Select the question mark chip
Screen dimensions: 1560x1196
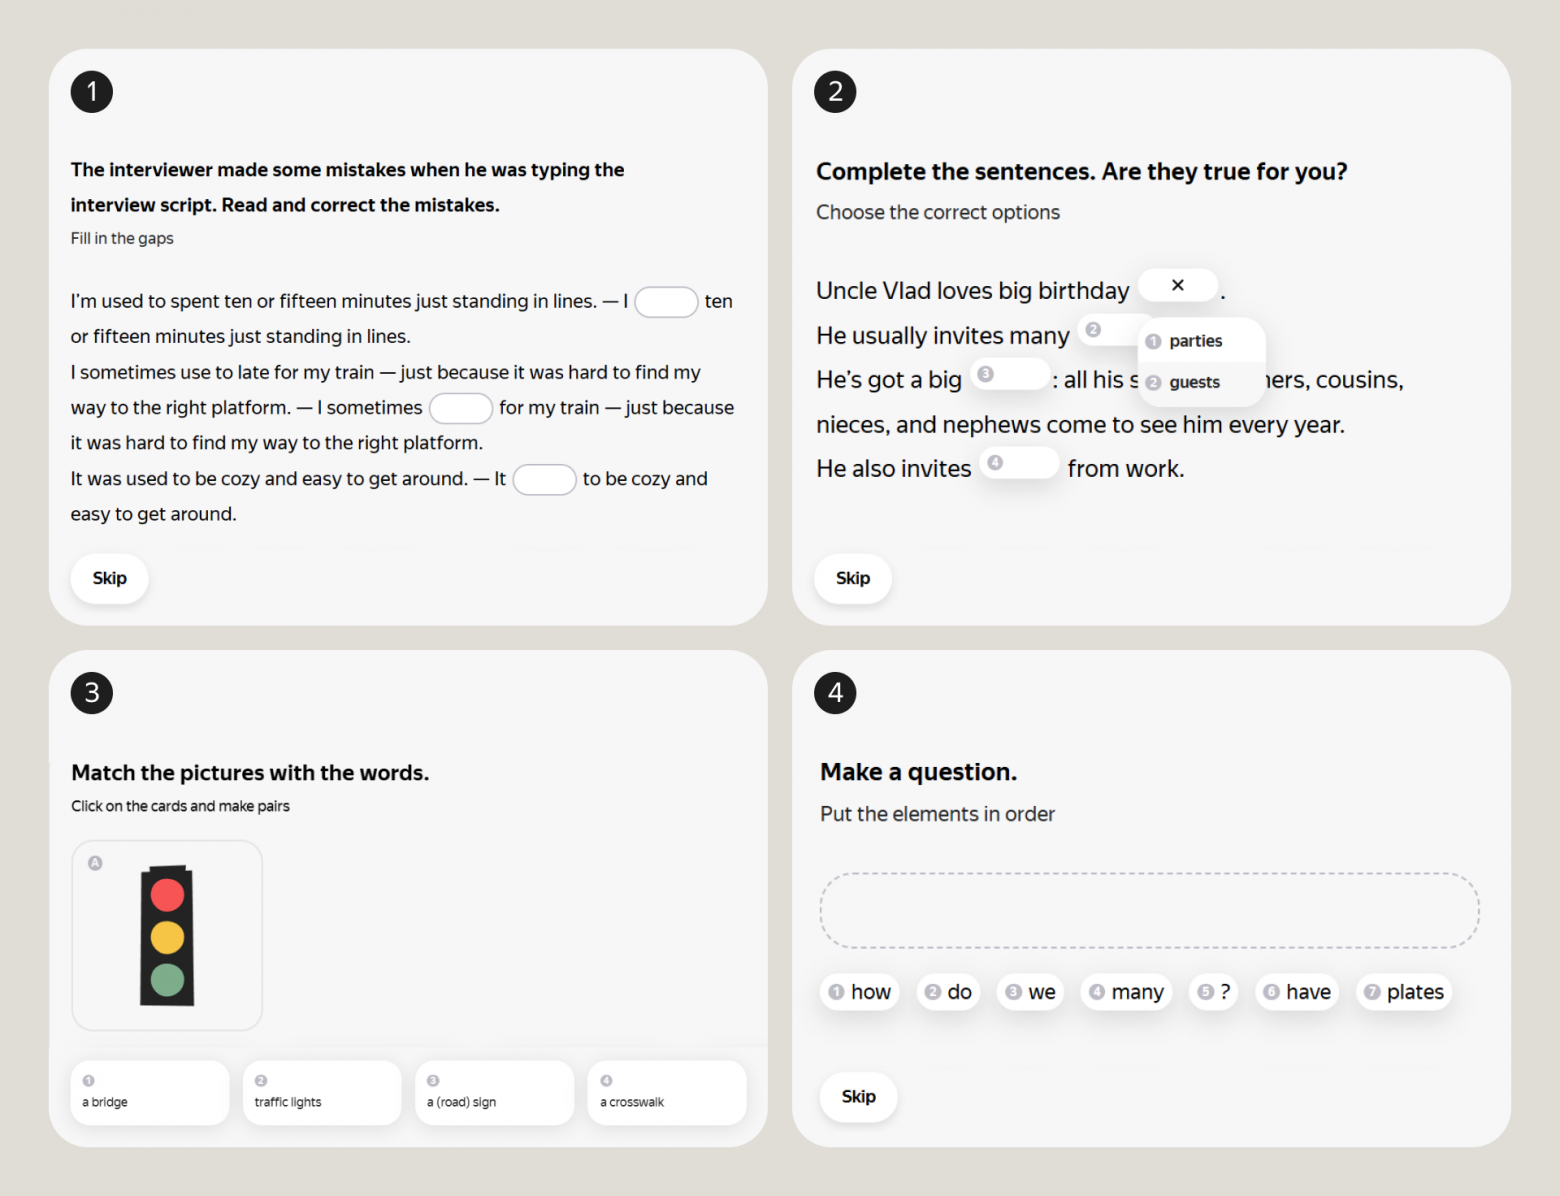pos(1214,992)
